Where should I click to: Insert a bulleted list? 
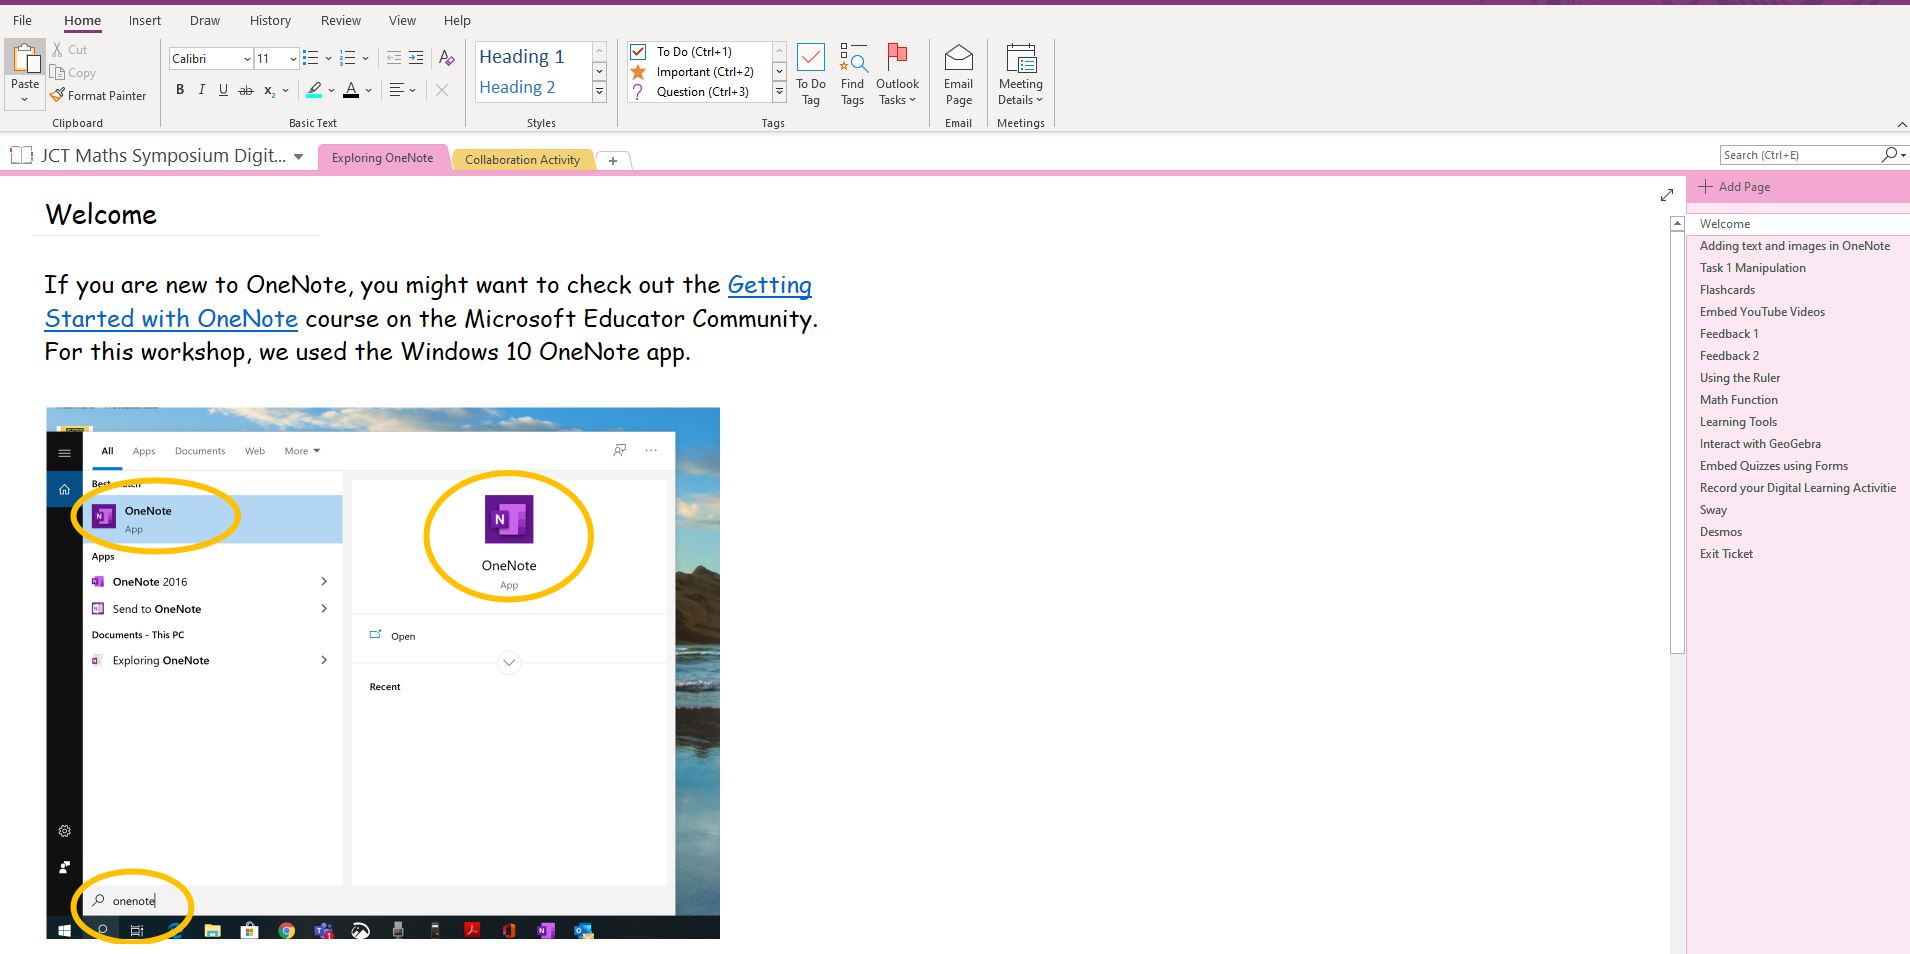pos(311,58)
